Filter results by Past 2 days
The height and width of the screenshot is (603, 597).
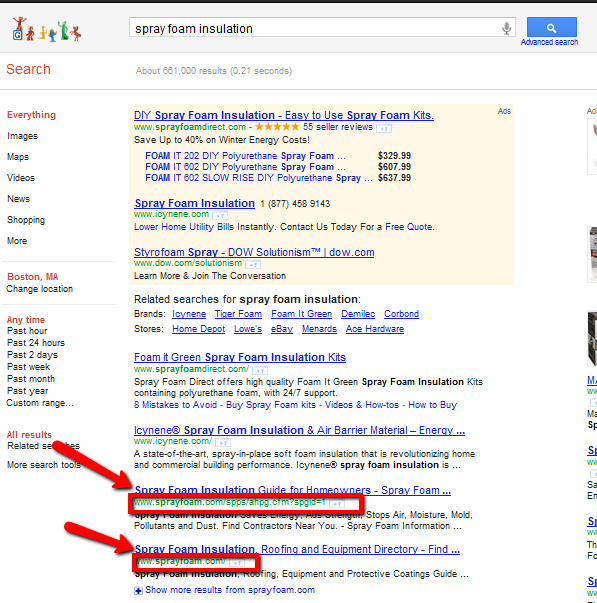[x=32, y=355]
